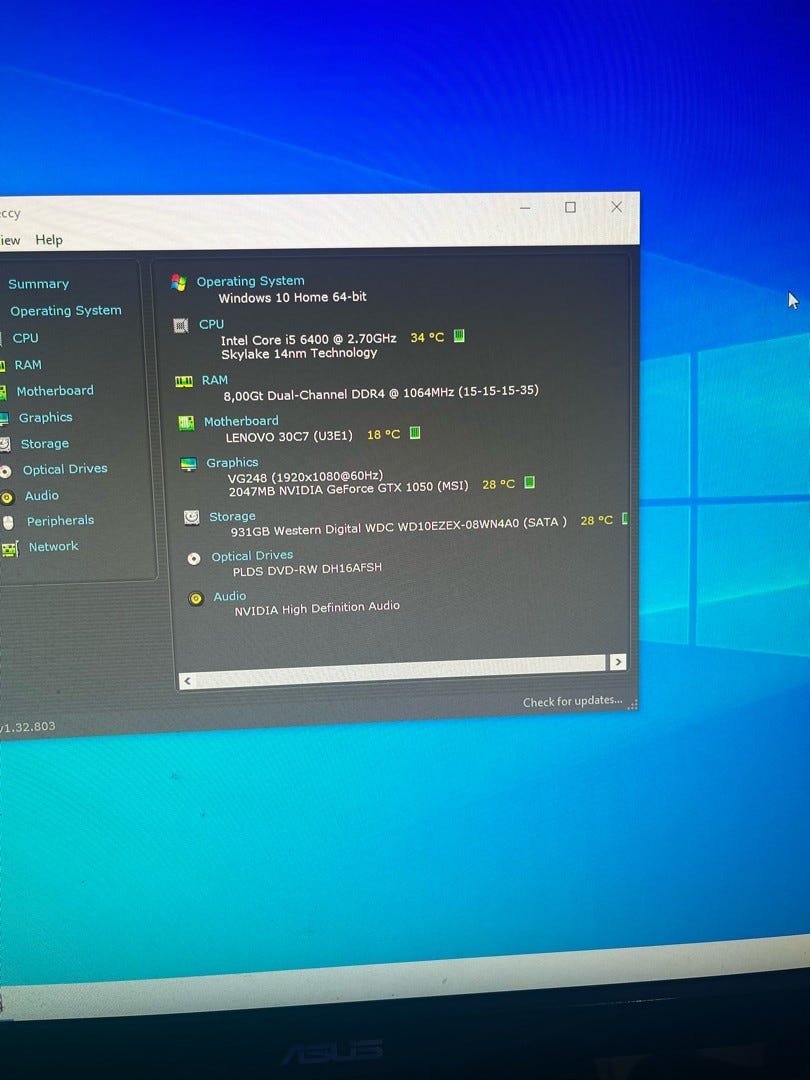Viewport: 810px width, 1080px height.
Task: Select Motherboard in the sidebar
Action: [55, 391]
